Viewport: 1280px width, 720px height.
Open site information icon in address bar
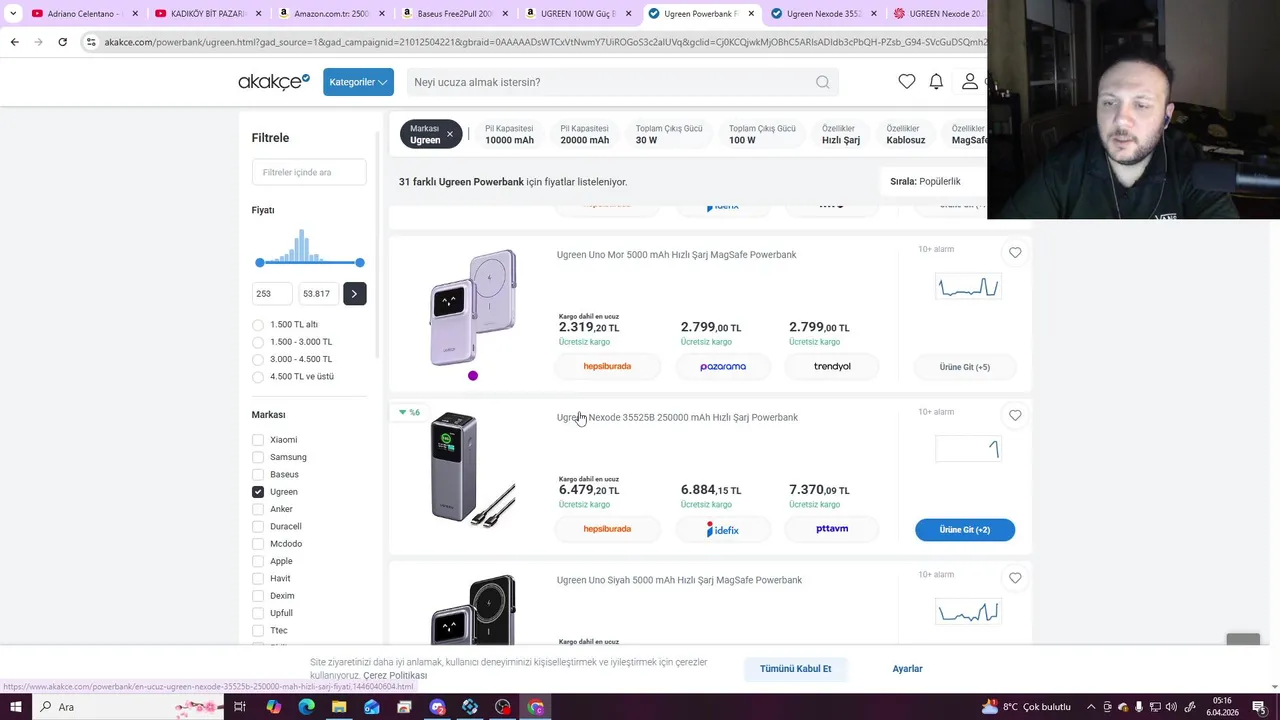91,42
